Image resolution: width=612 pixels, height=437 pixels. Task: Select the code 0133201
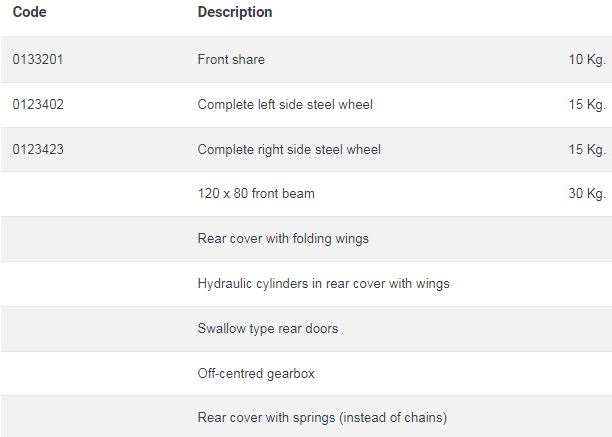38,60
